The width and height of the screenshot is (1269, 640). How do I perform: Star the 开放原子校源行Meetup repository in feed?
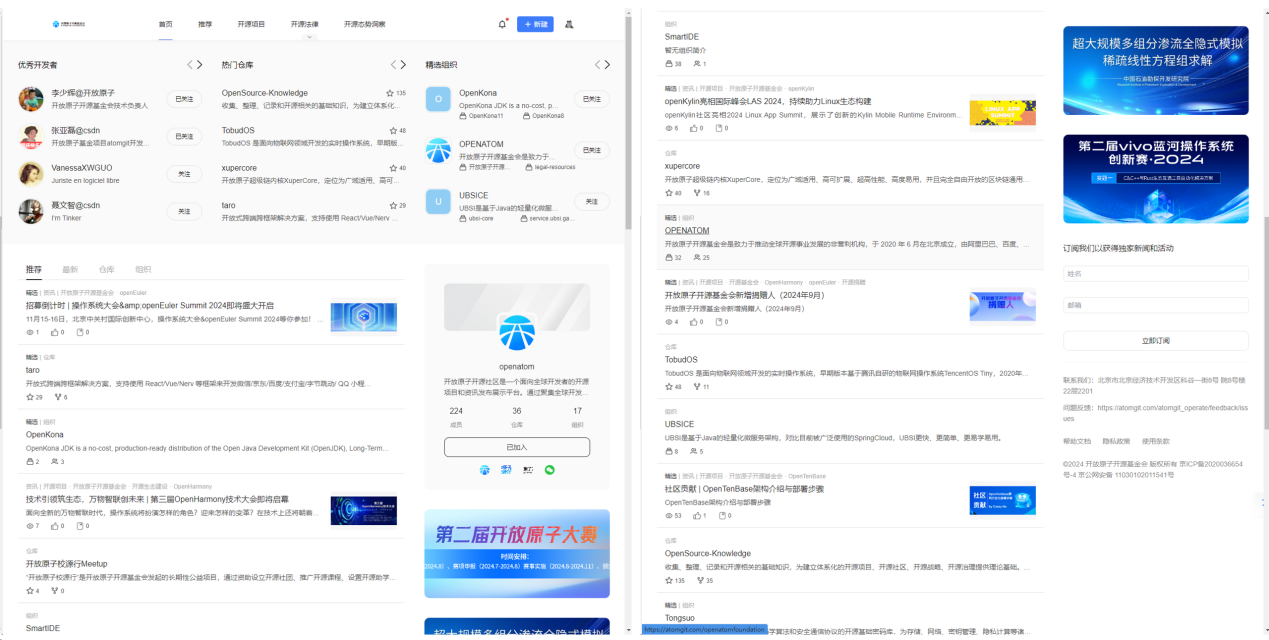[29, 590]
